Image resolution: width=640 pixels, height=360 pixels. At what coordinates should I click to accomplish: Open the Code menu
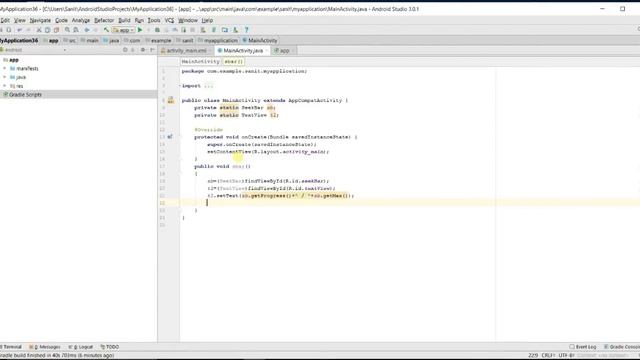coord(61,20)
